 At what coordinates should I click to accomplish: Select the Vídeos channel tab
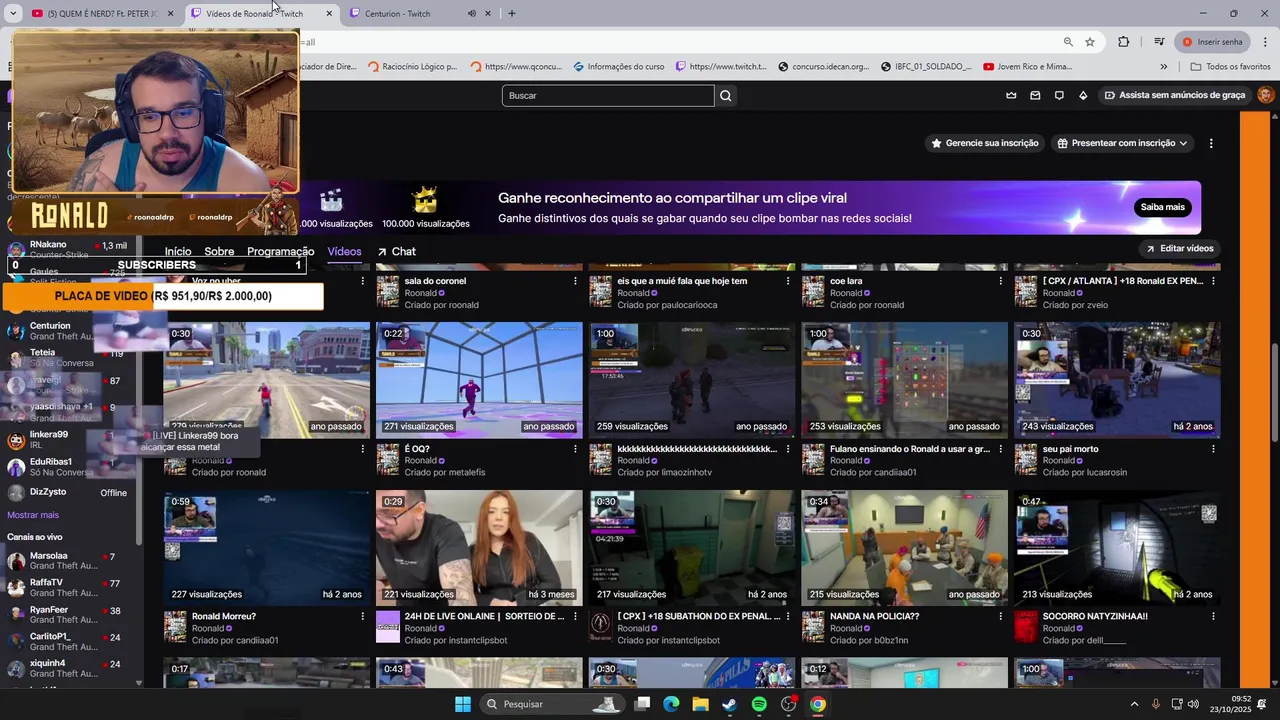pyautogui.click(x=344, y=252)
